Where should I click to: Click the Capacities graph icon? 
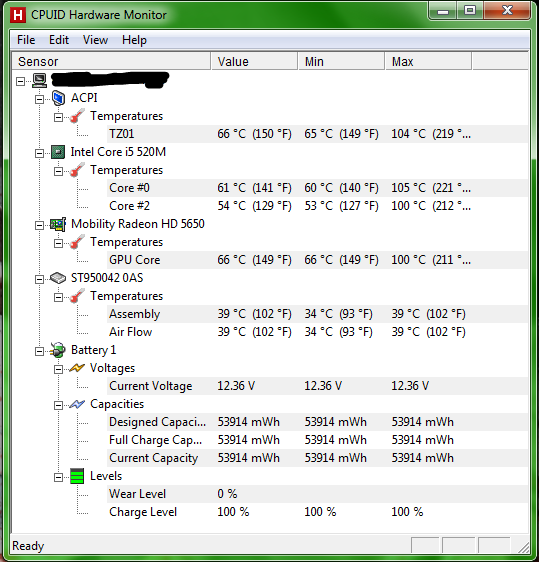pos(77,404)
